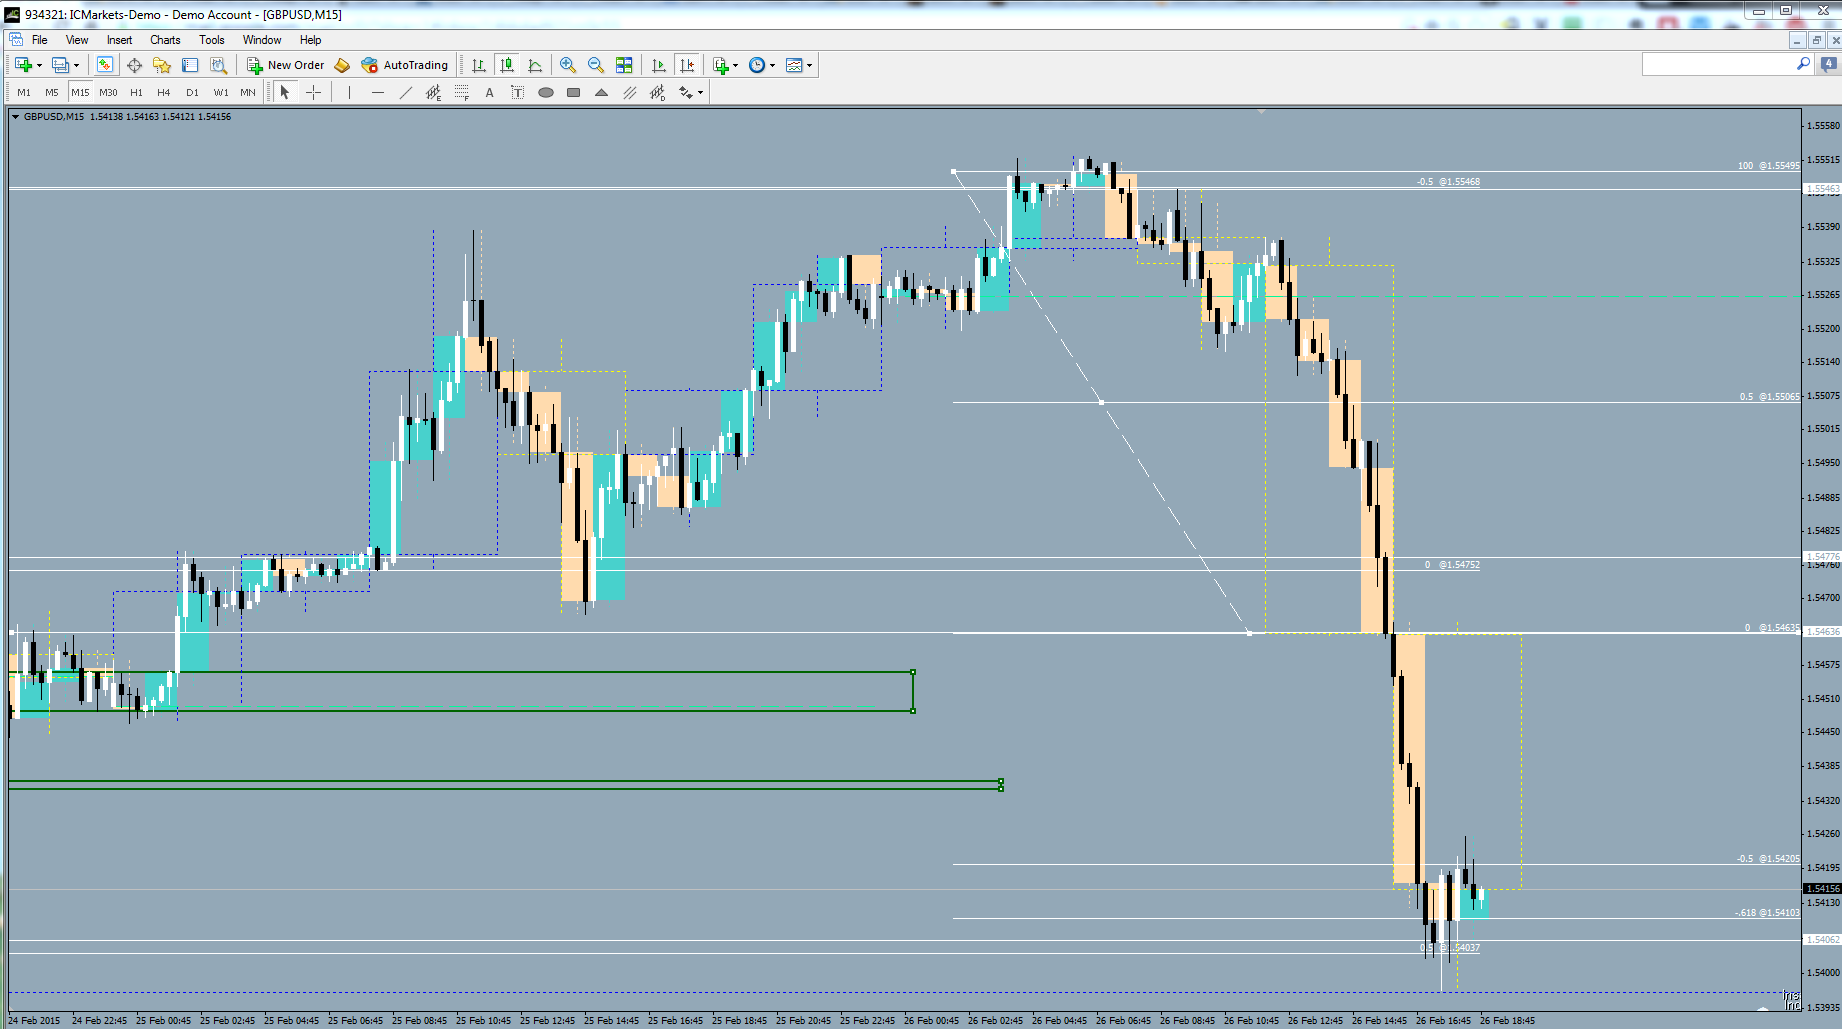The height and width of the screenshot is (1029, 1842).
Task: Select Equidistant Channel tool
Action: click(433, 92)
